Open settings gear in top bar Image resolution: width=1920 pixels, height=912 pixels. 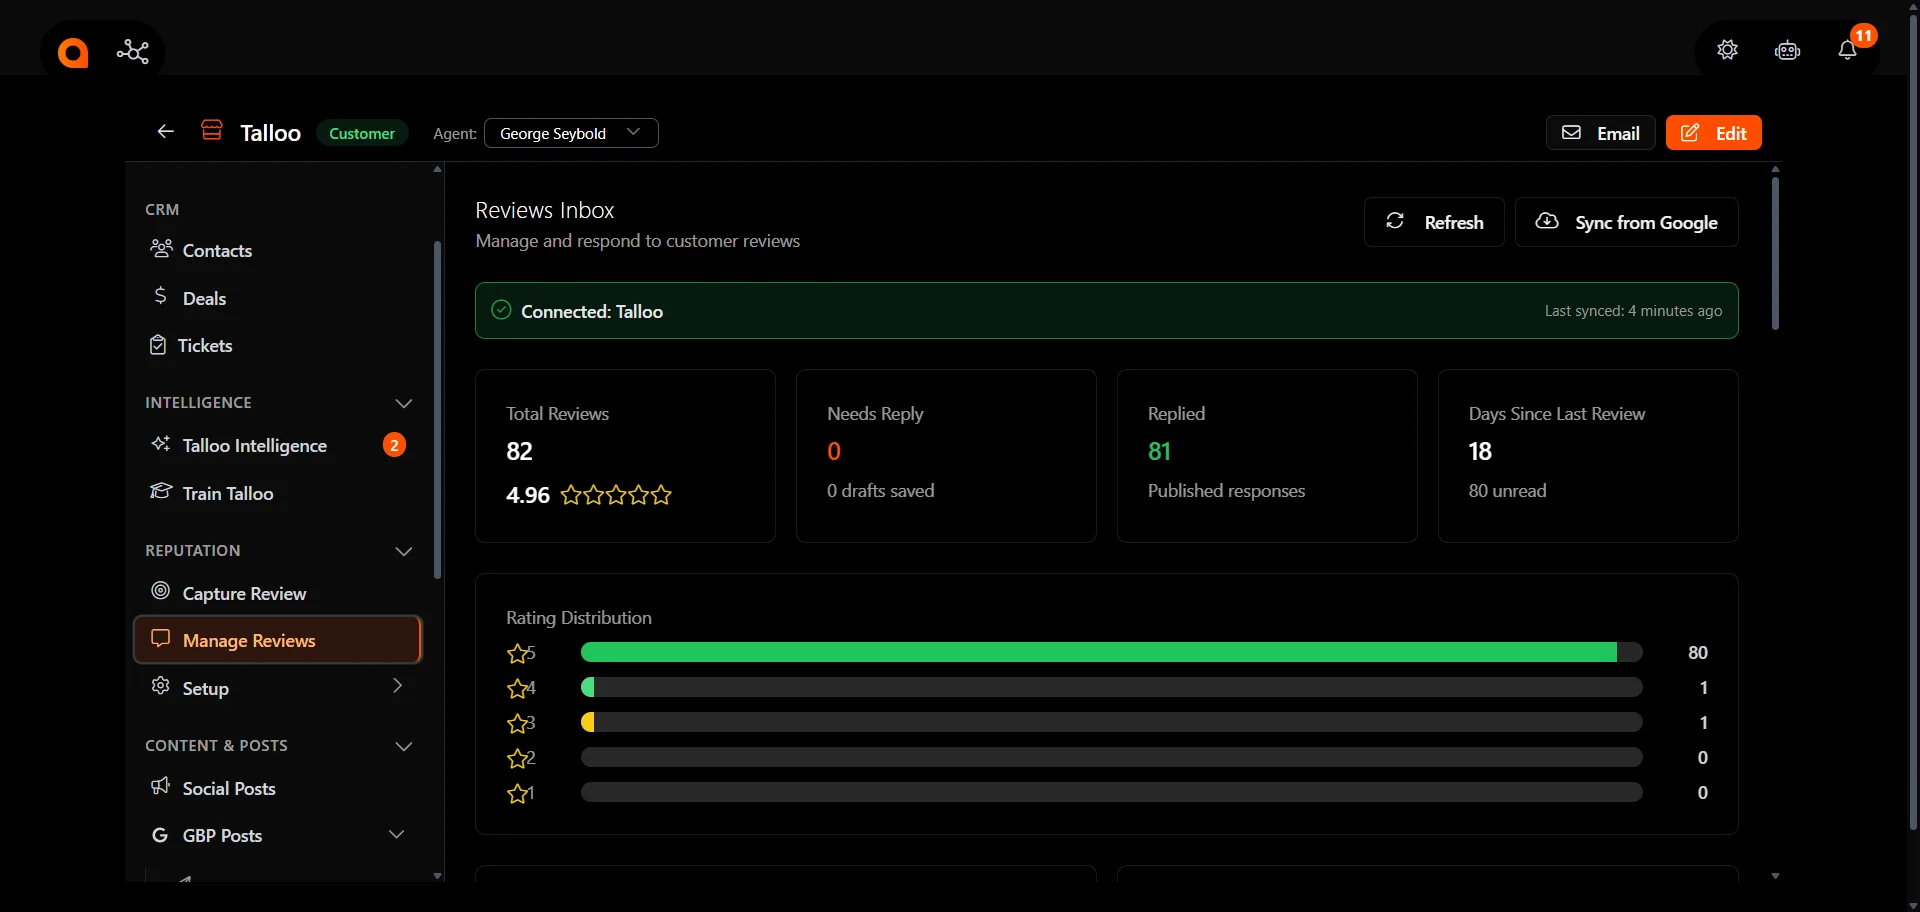(x=1727, y=50)
